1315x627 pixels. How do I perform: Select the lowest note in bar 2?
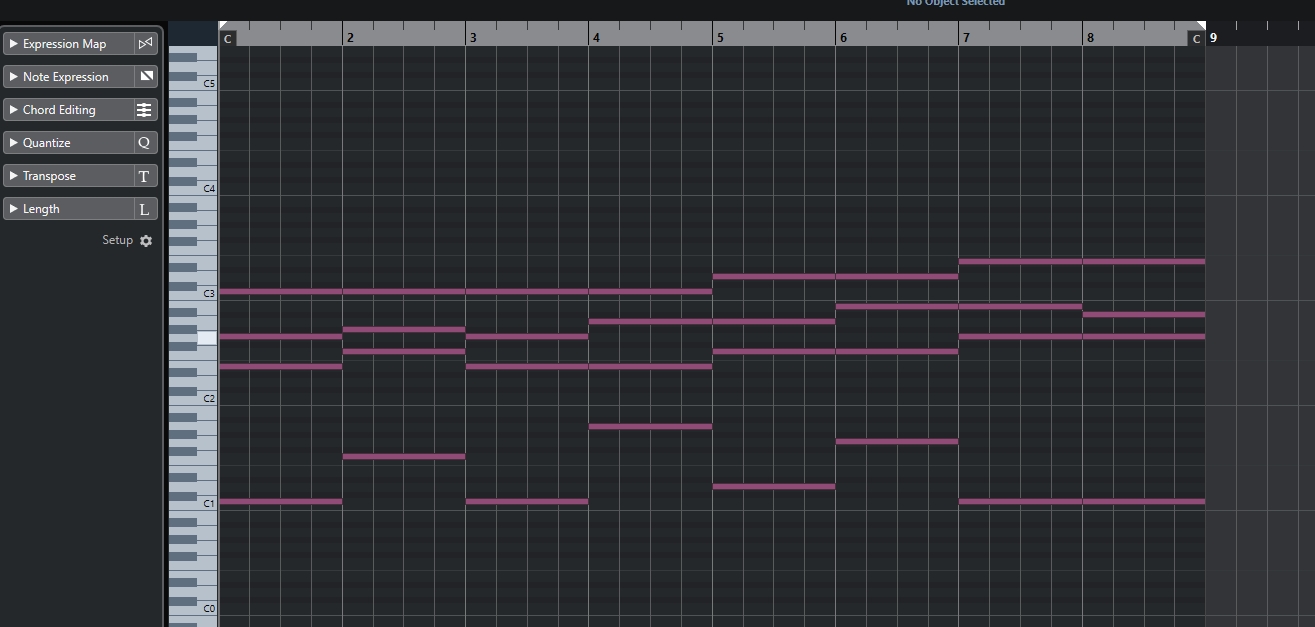pos(404,456)
